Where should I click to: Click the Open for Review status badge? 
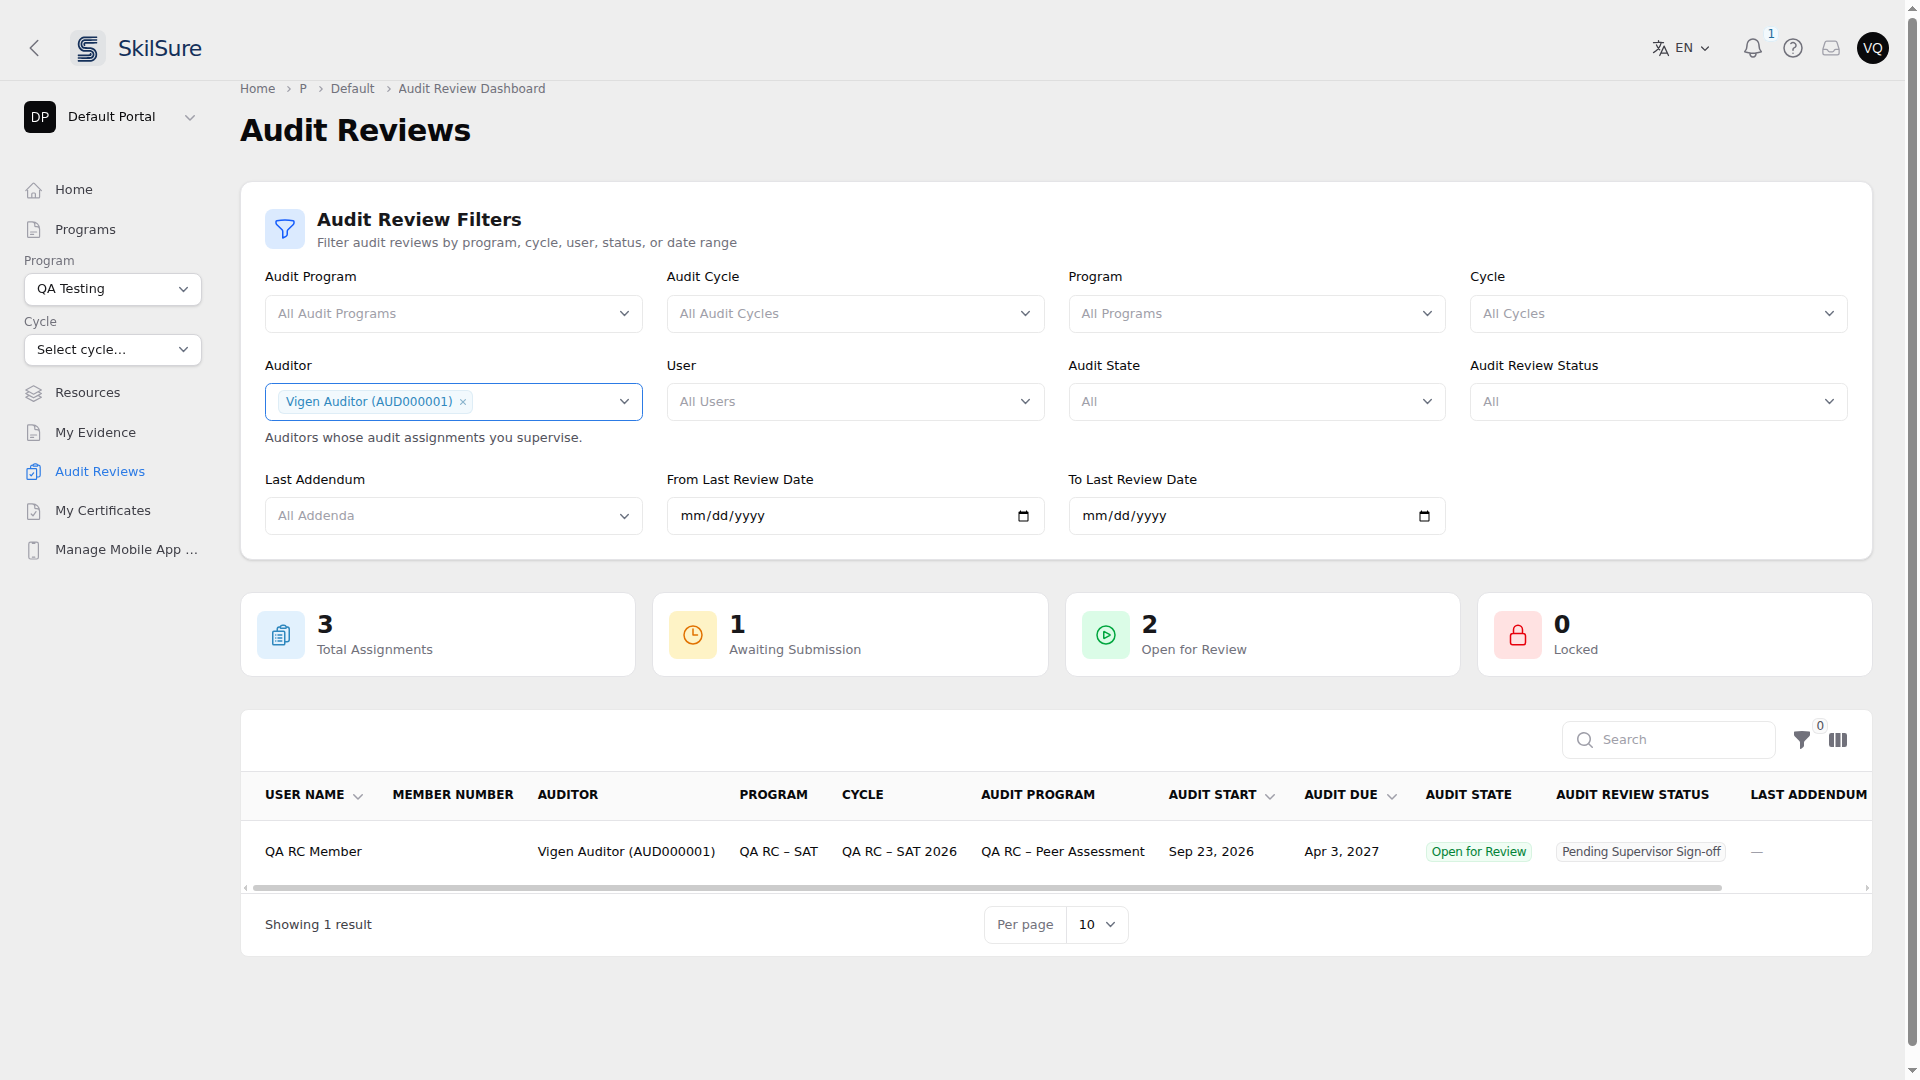click(x=1478, y=852)
